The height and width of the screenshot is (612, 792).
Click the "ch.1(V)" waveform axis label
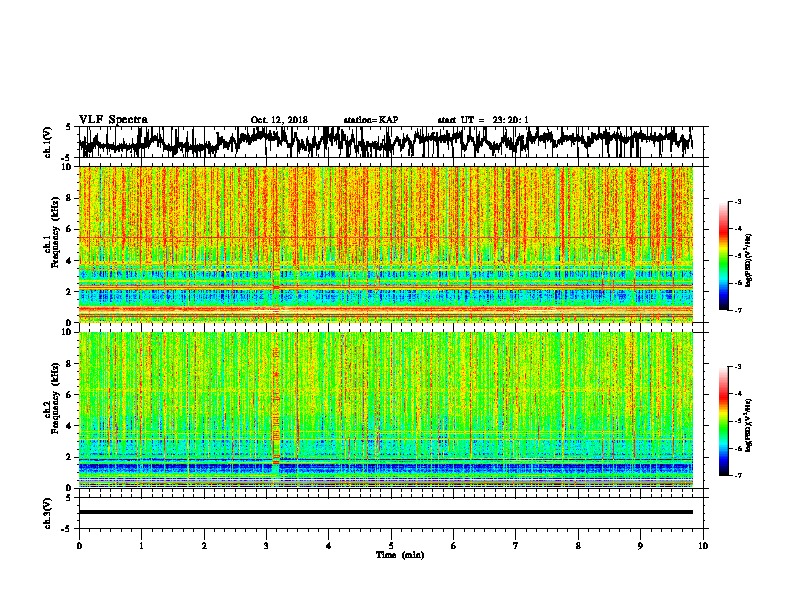[48, 142]
